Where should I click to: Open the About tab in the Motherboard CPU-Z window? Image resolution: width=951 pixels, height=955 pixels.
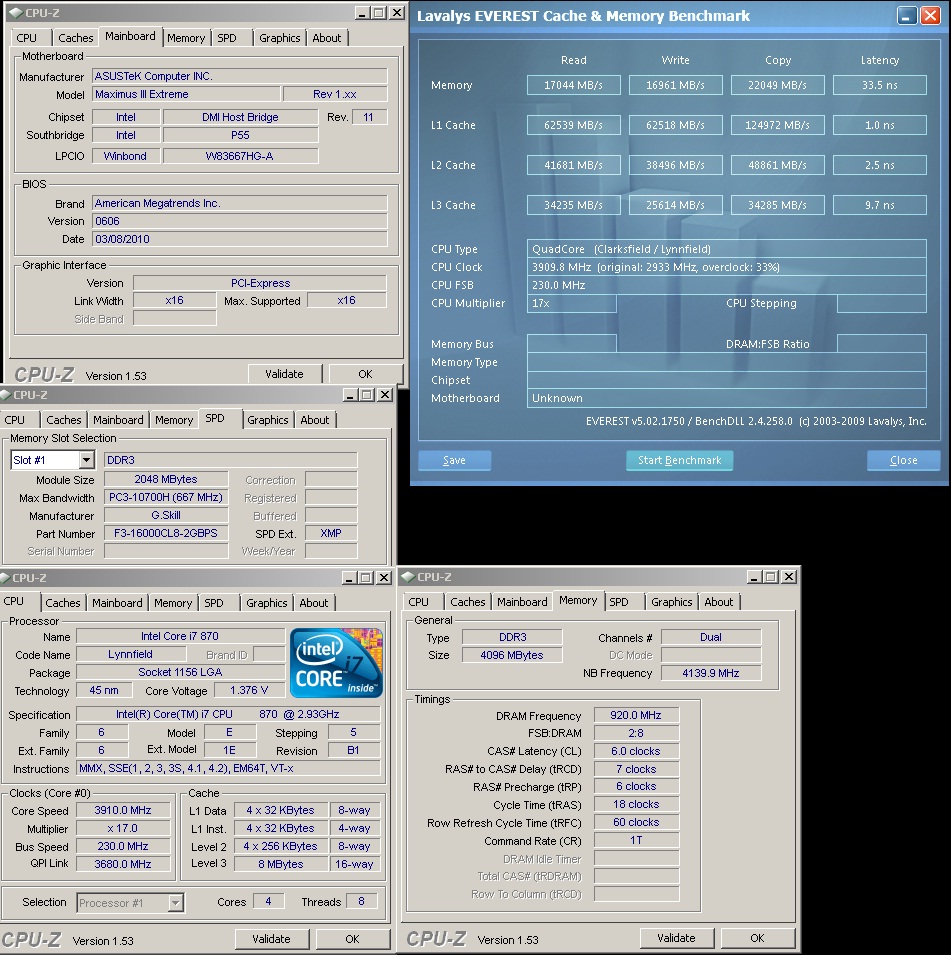pyautogui.click(x=327, y=38)
